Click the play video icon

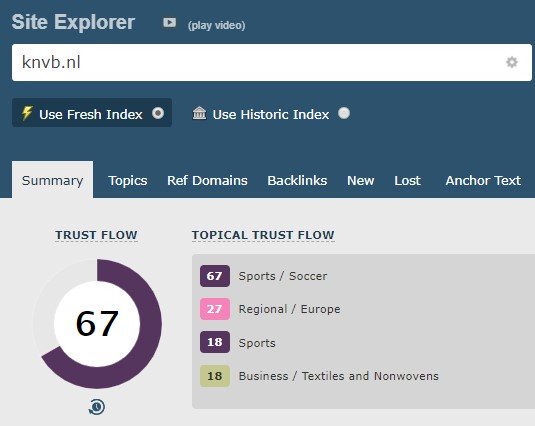[x=170, y=23]
